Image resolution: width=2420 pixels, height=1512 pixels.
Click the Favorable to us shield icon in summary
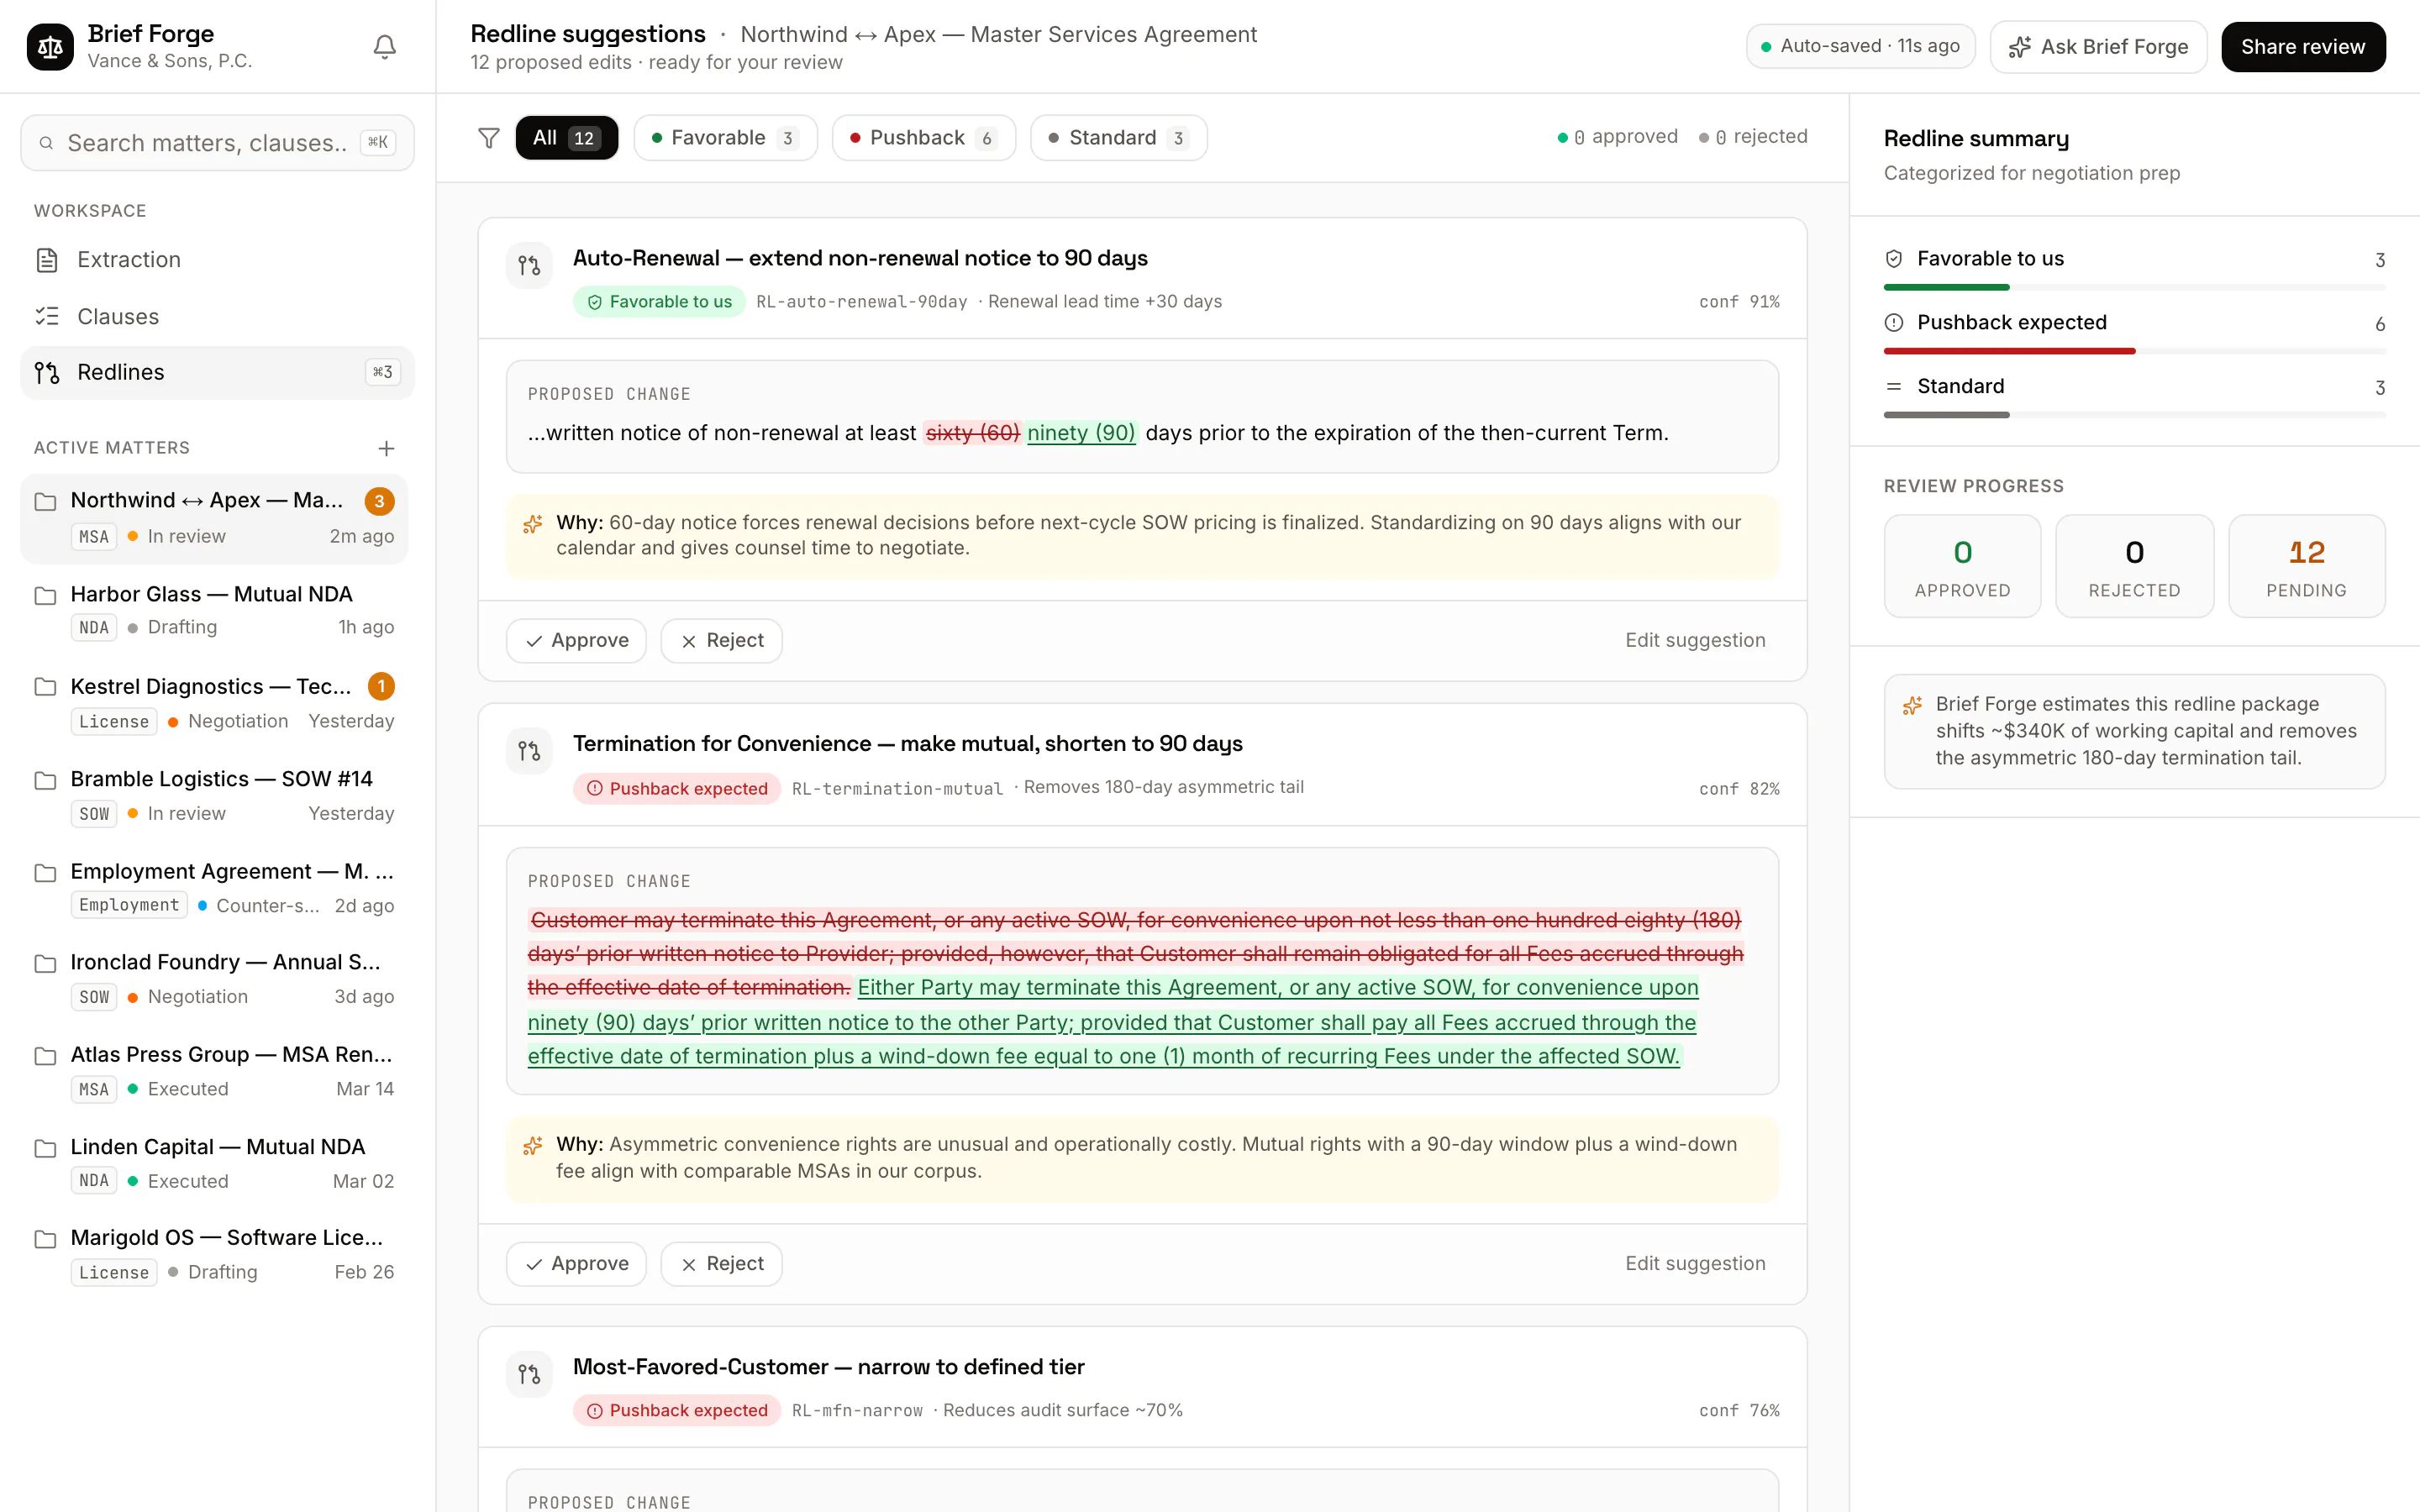[1894, 259]
